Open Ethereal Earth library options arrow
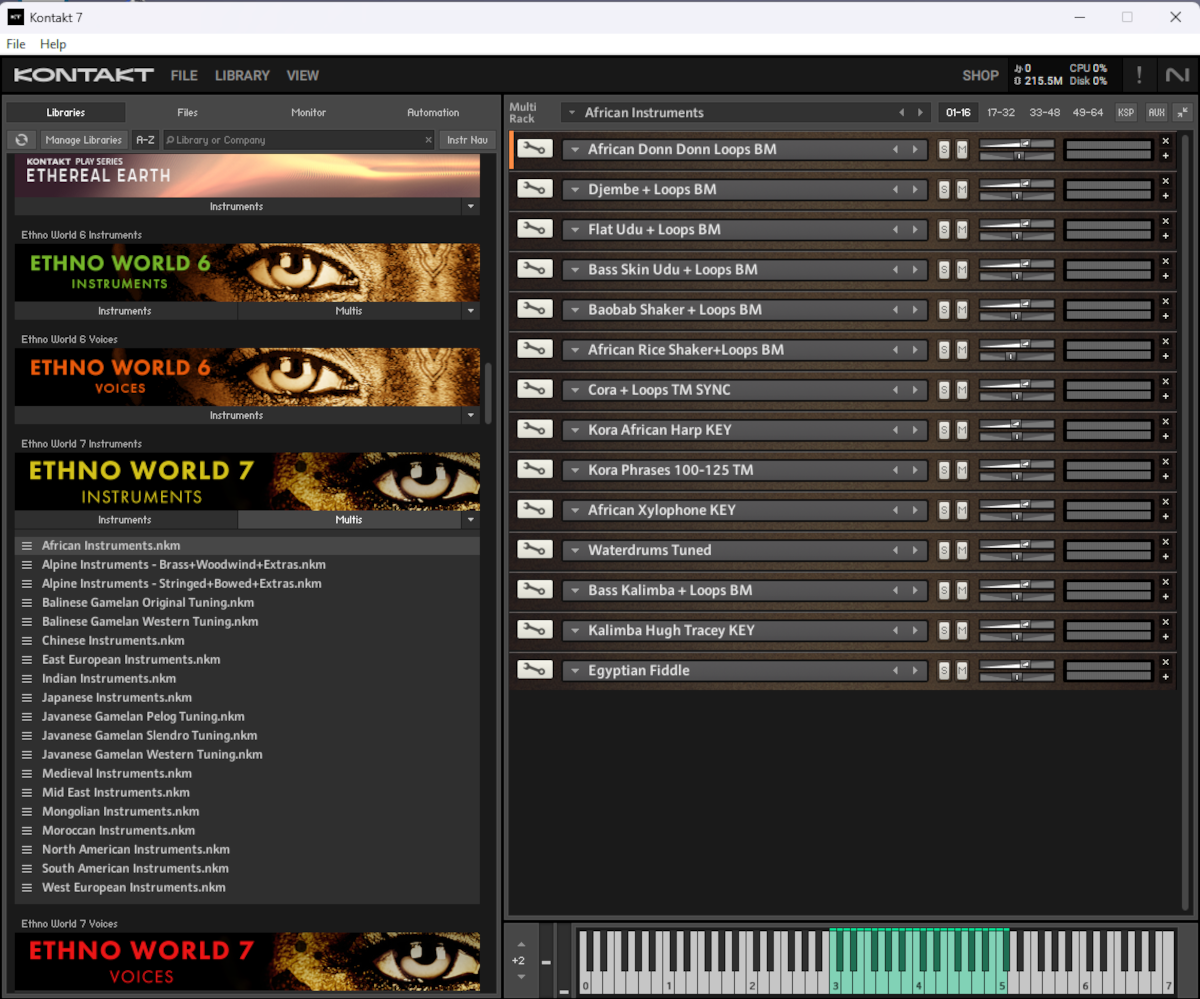Viewport: 1200px width, 999px height. pyautogui.click(x=471, y=206)
